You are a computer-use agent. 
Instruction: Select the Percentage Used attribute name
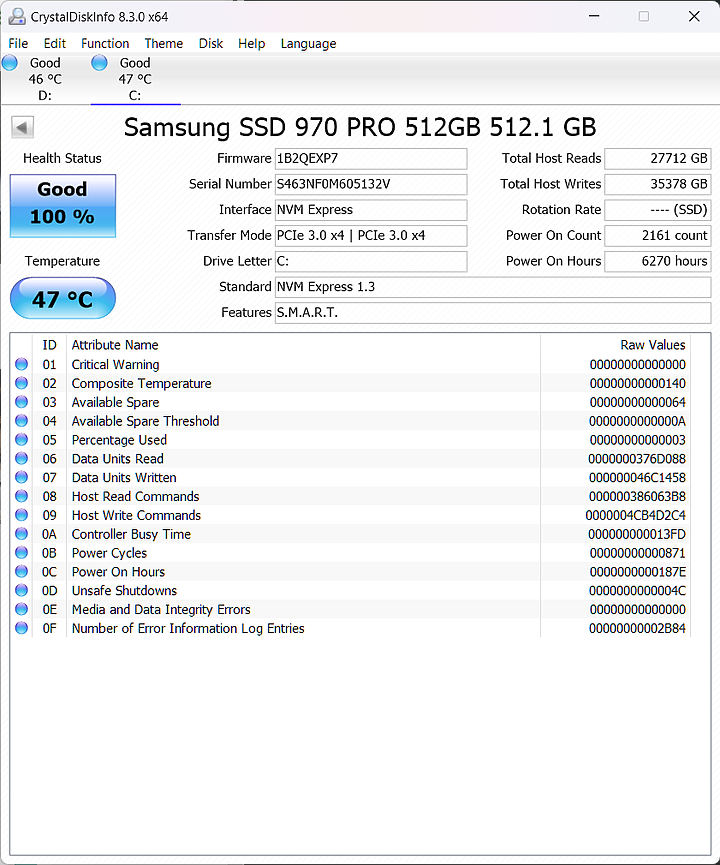tap(119, 440)
